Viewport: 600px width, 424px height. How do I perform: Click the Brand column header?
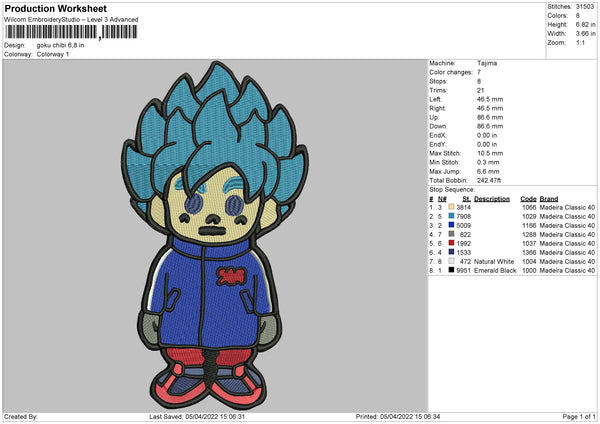coord(549,199)
